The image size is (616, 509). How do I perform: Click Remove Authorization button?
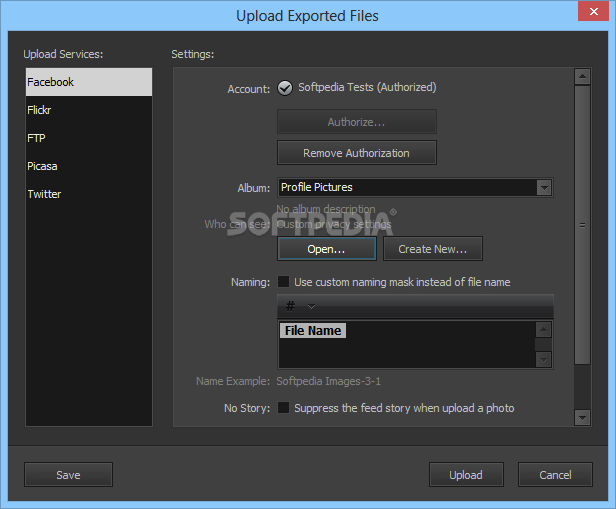coord(357,153)
